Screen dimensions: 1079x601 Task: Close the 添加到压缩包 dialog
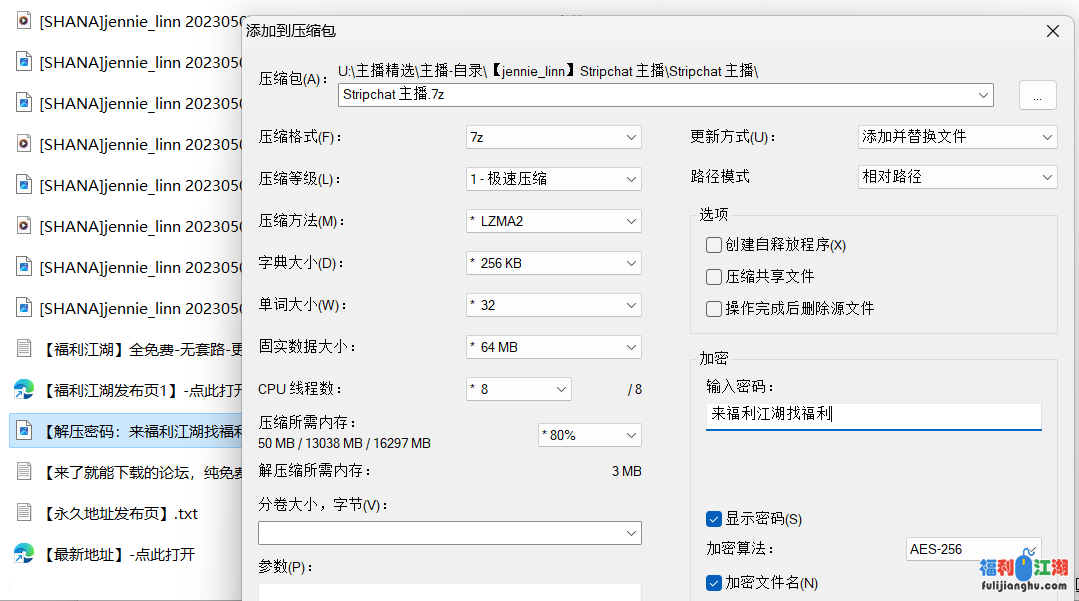pos(1052,31)
